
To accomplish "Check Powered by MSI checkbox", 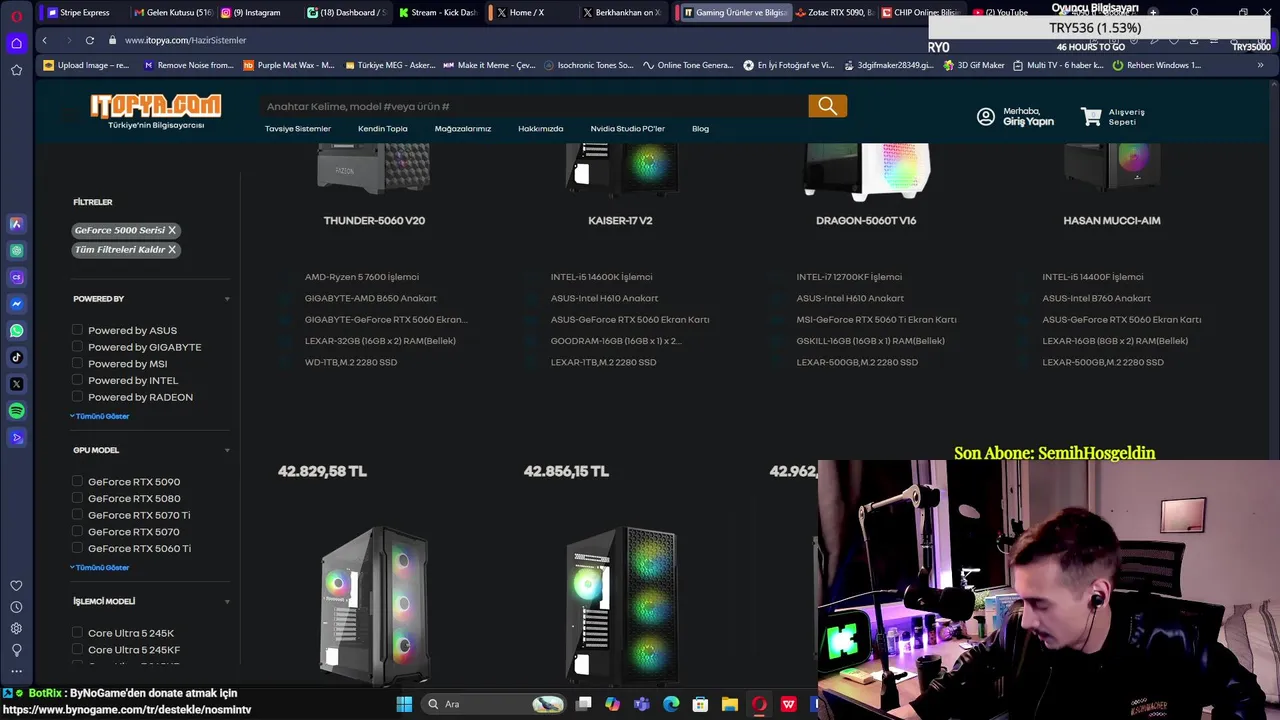I will (77, 364).
